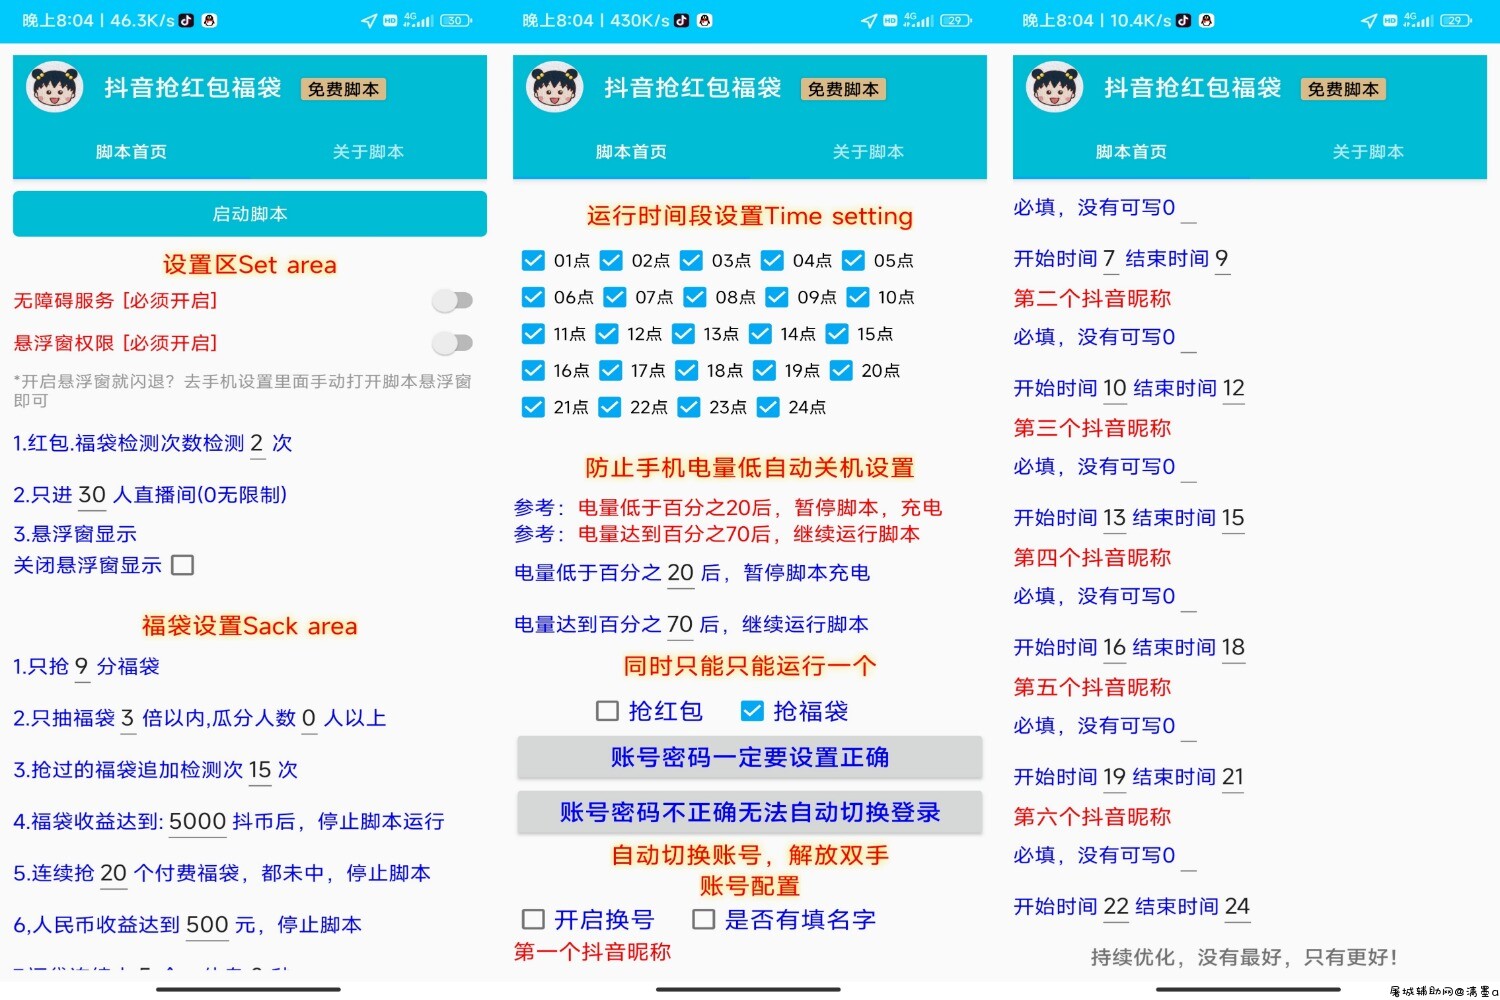
Task: Select the 第一个抖音昵称 label
Action: point(592,952)
